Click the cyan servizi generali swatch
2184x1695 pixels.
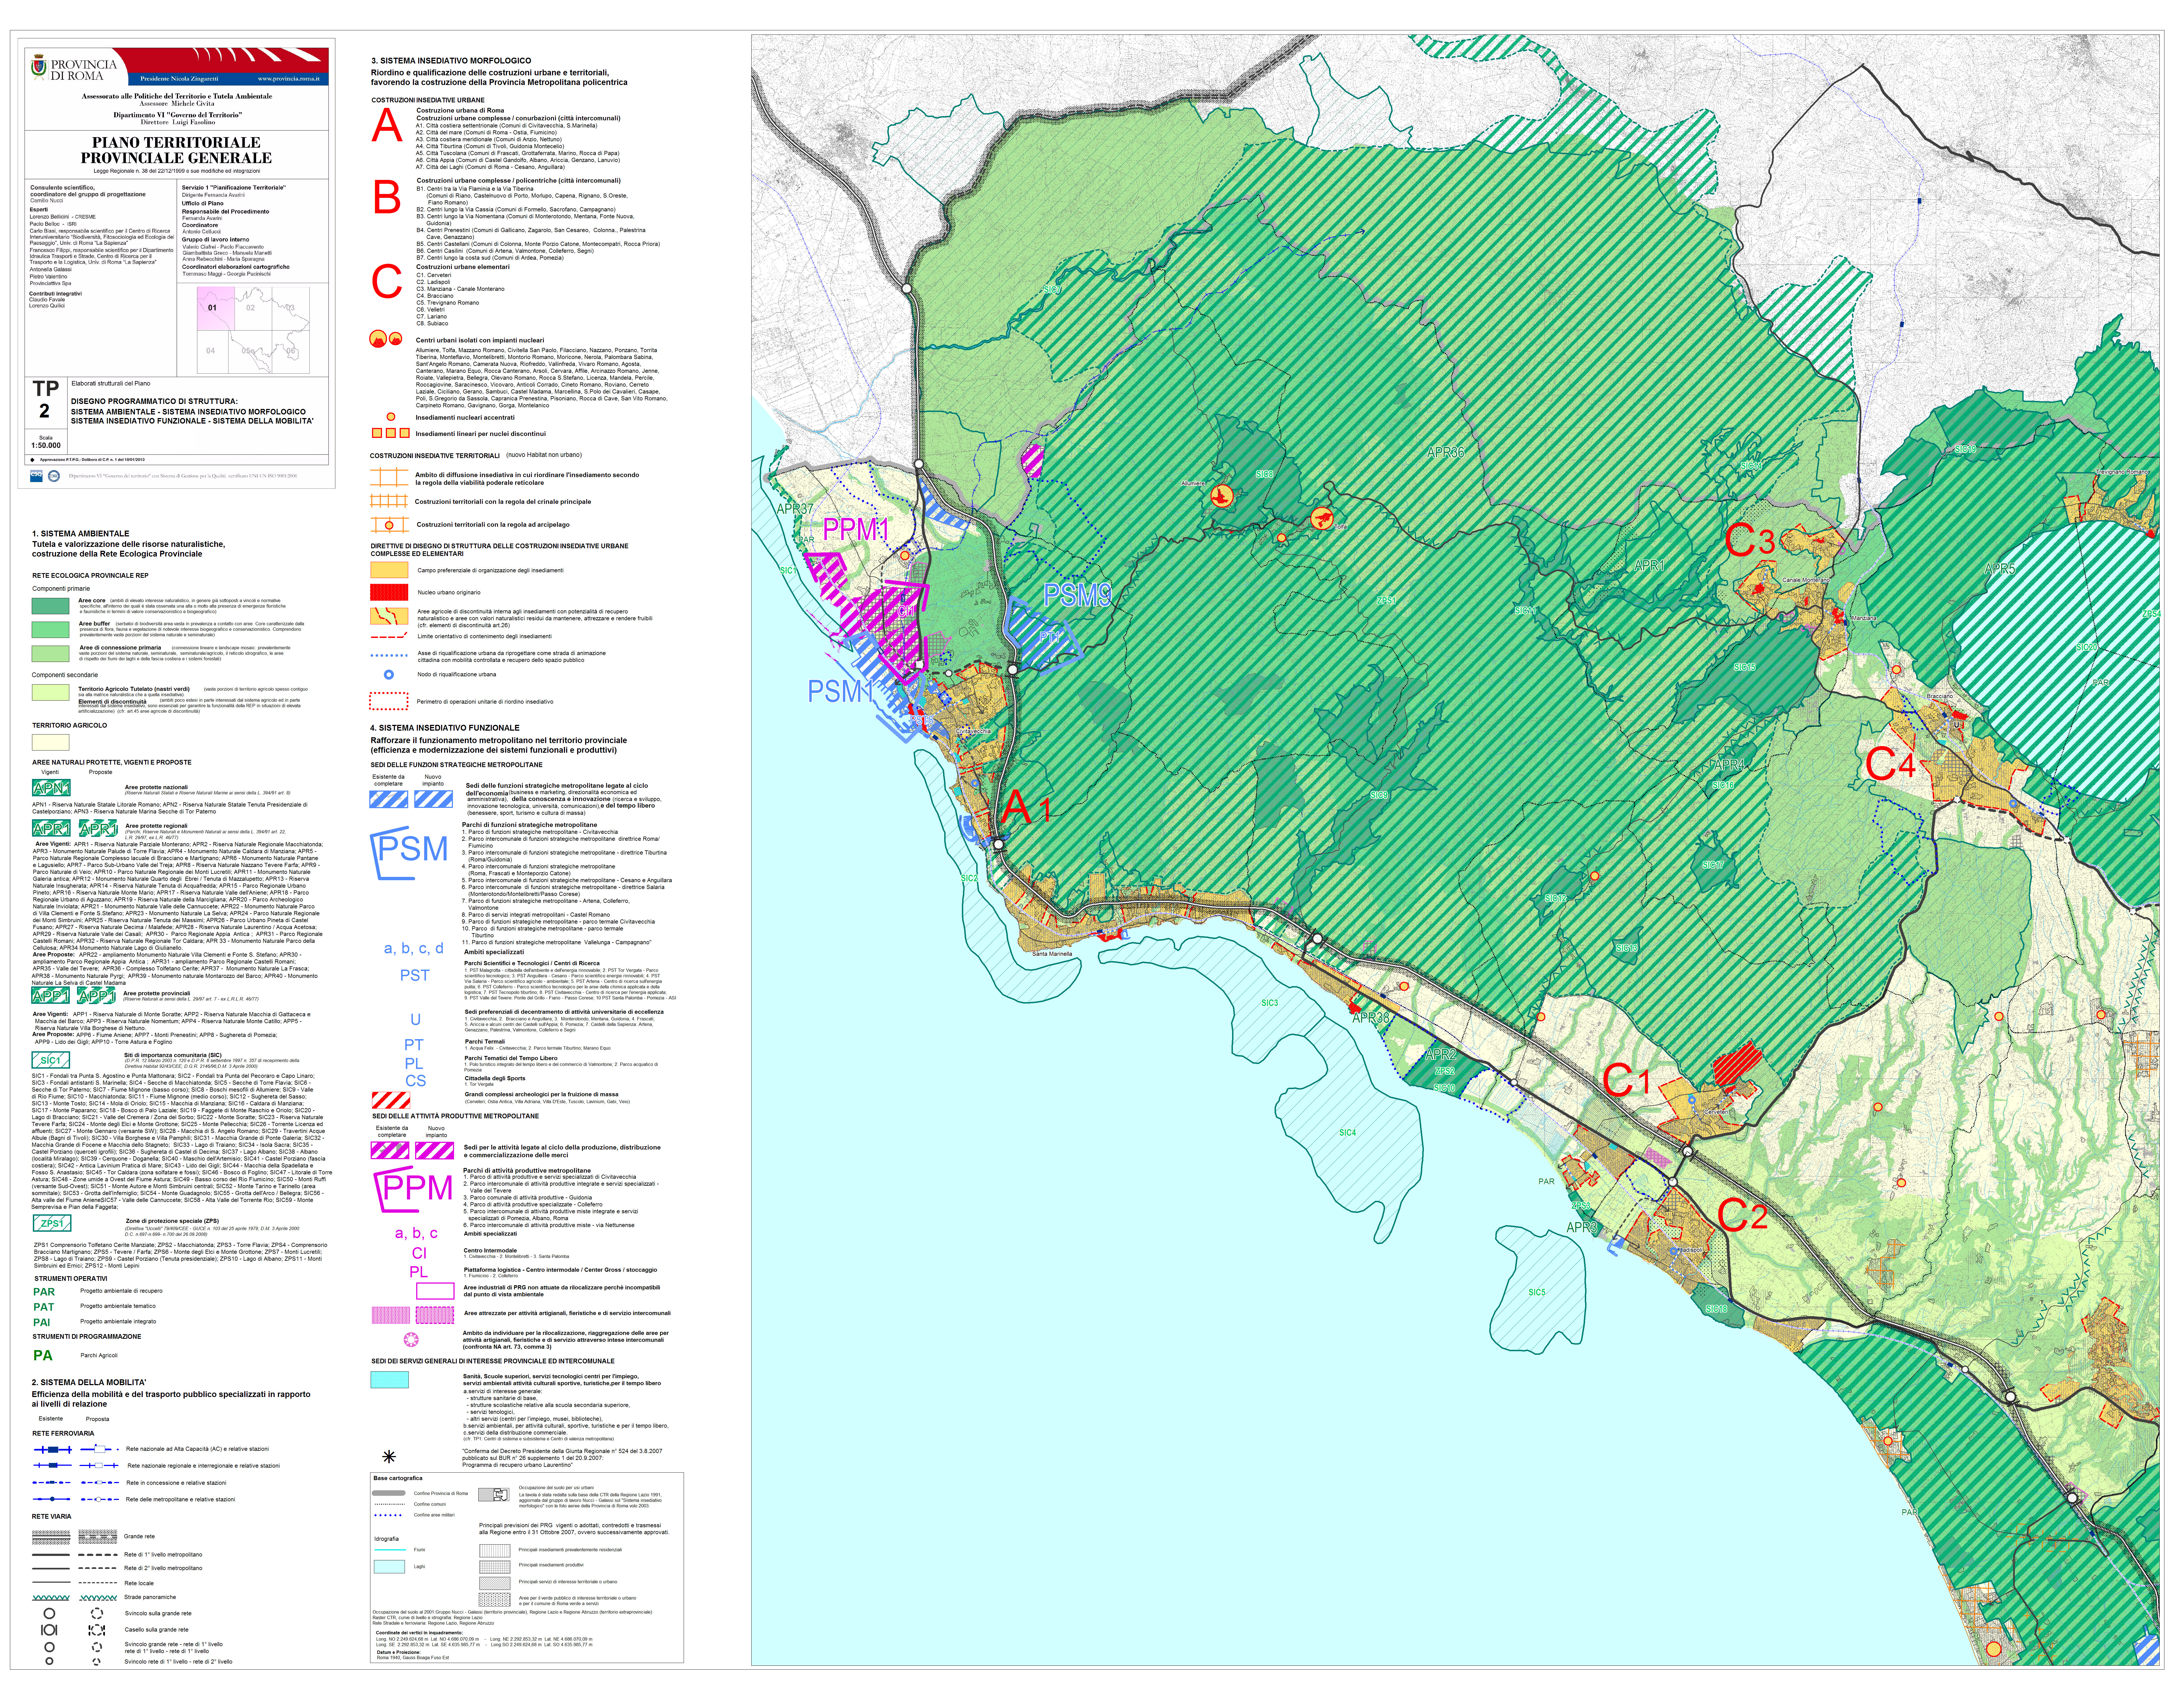(390, 1380)
